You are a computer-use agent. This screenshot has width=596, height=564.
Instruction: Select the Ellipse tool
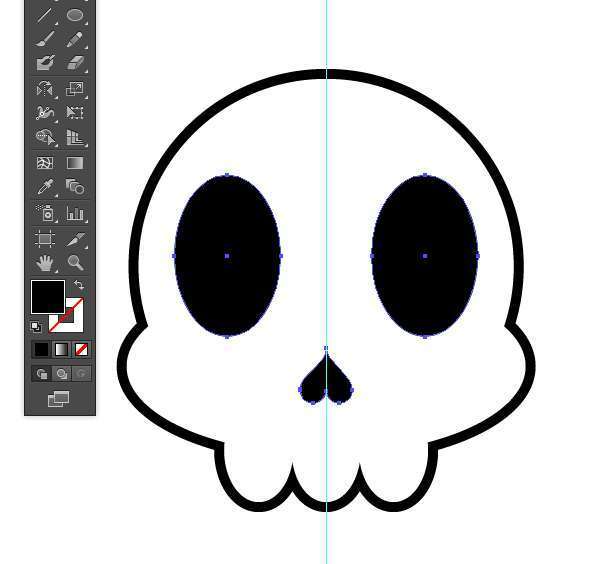(x=75, y=15)
